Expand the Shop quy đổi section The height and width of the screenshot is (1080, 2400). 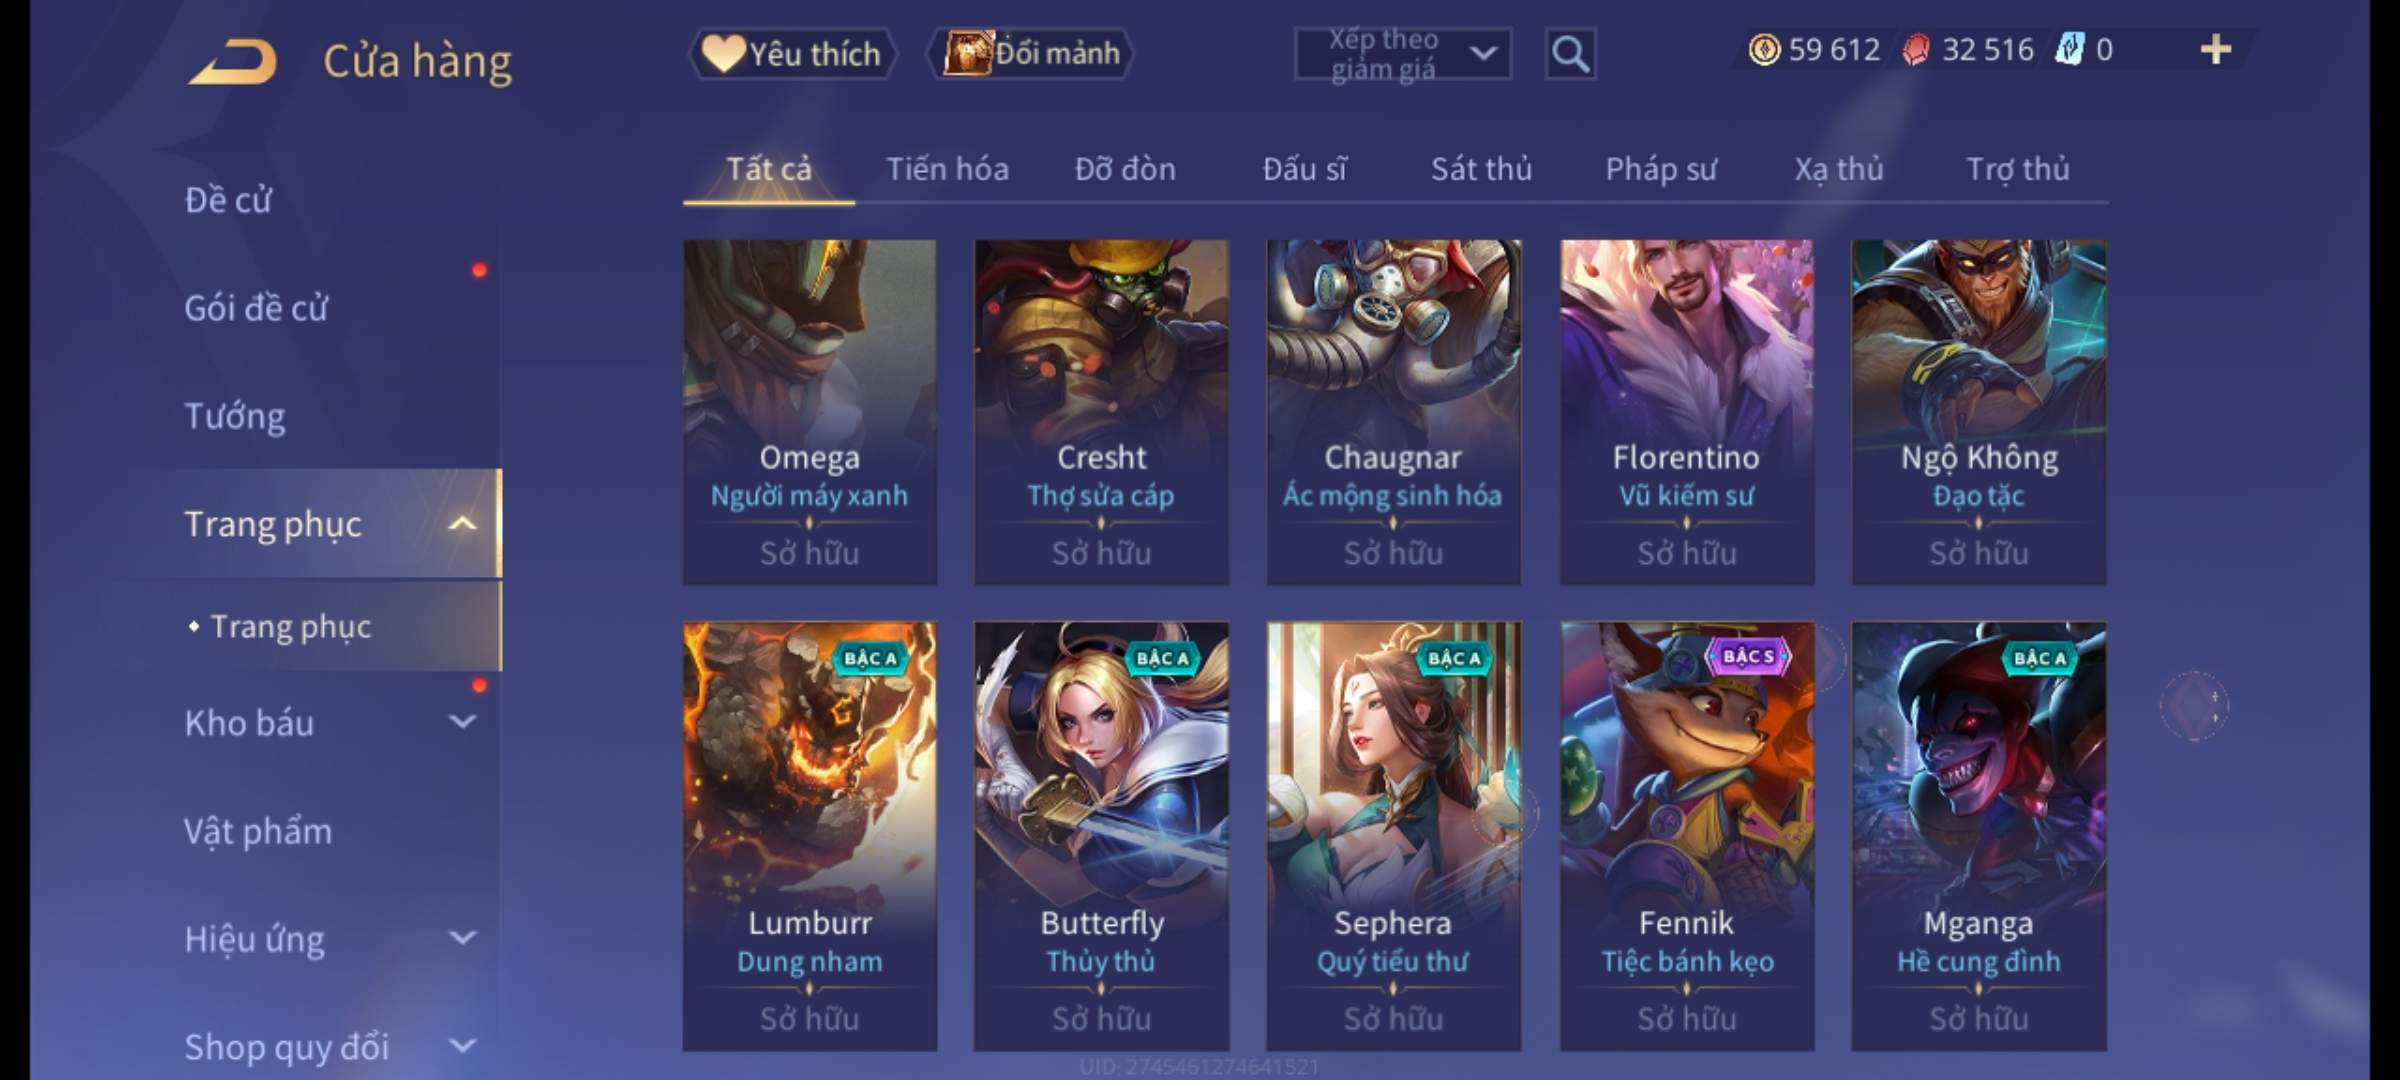[x=462, y=1046]
